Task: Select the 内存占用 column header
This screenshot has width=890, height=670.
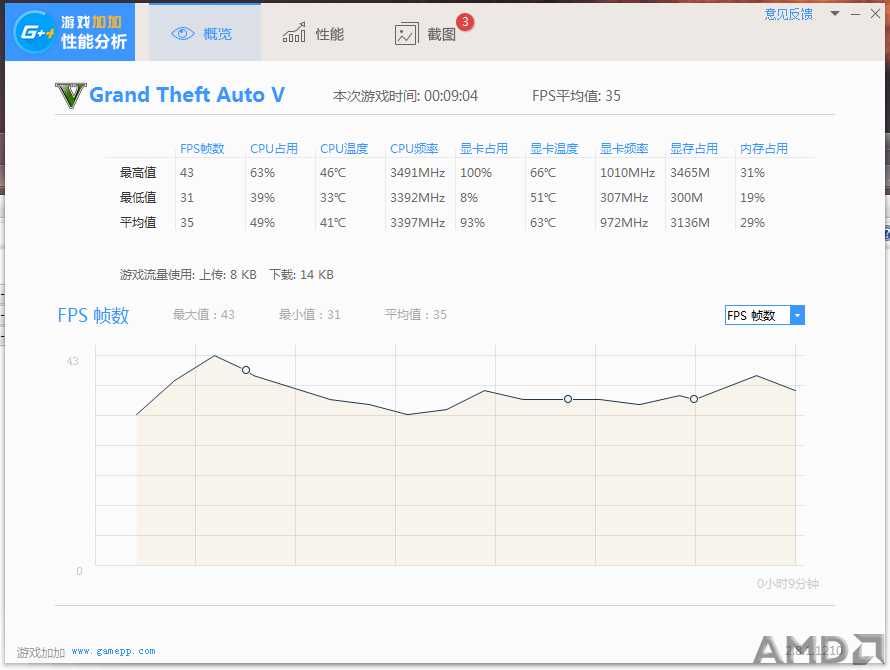Action: (x=764, y=149)
